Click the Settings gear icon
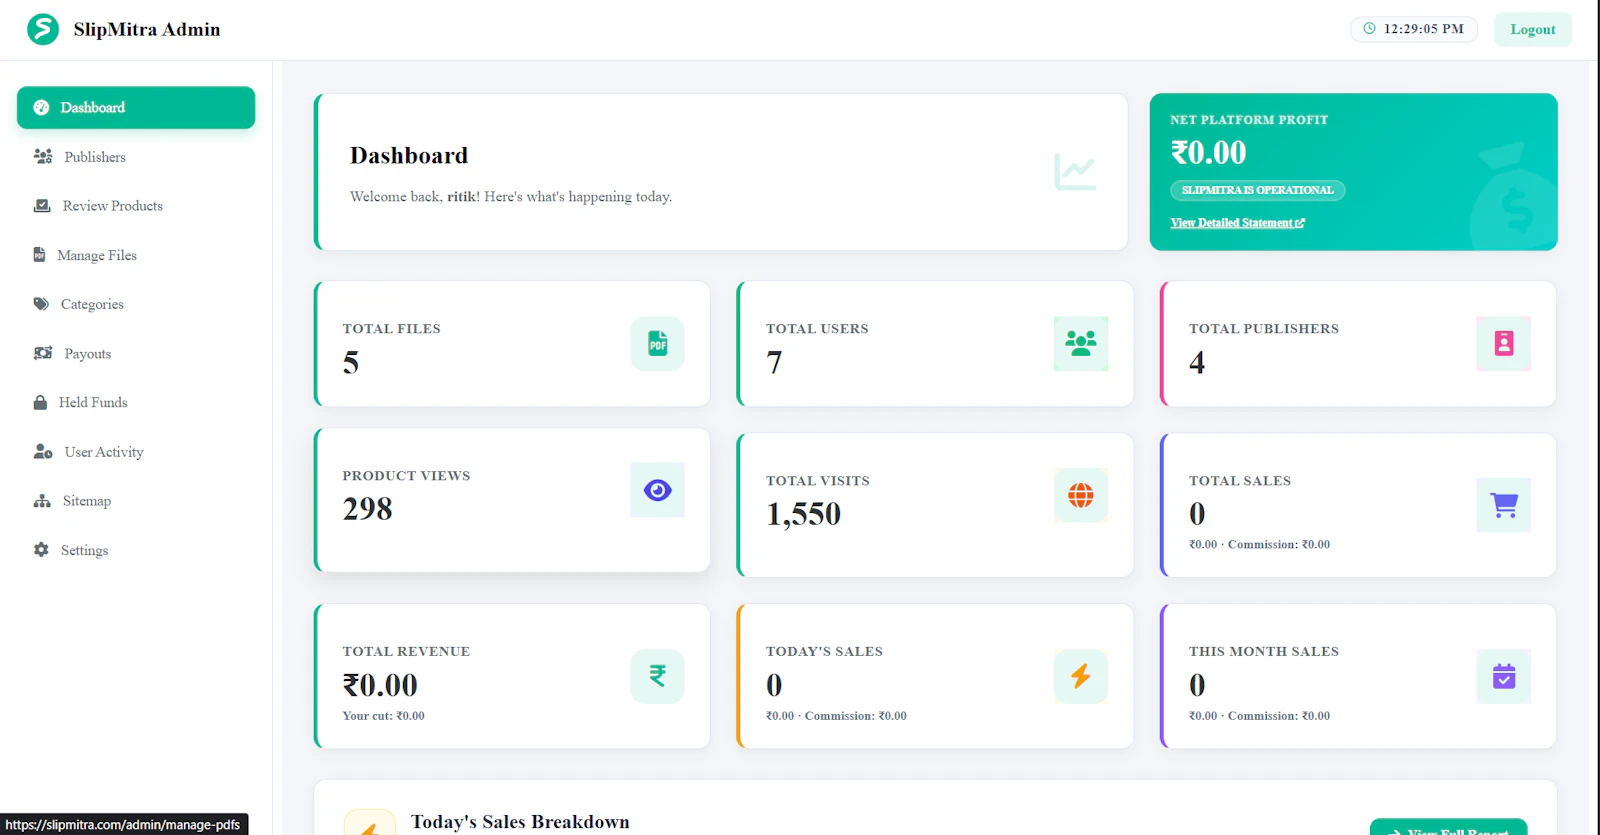 tap(41, 550)
